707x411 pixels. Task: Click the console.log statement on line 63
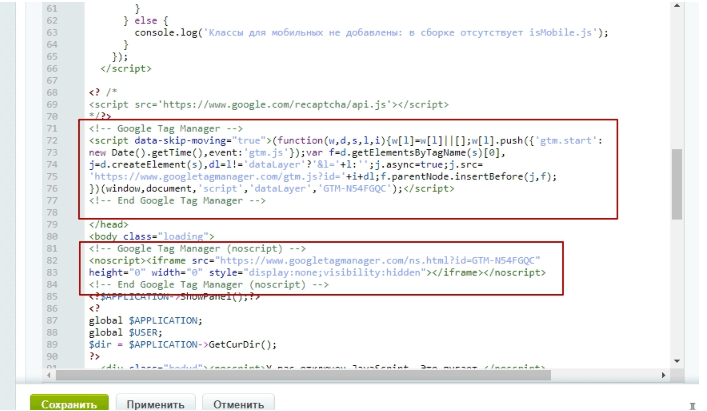[372, 32]
